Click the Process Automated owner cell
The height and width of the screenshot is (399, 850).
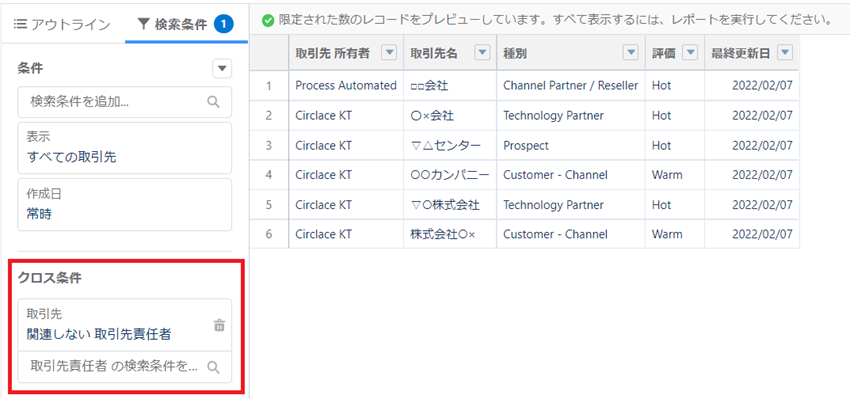click(x=346, y=86)
